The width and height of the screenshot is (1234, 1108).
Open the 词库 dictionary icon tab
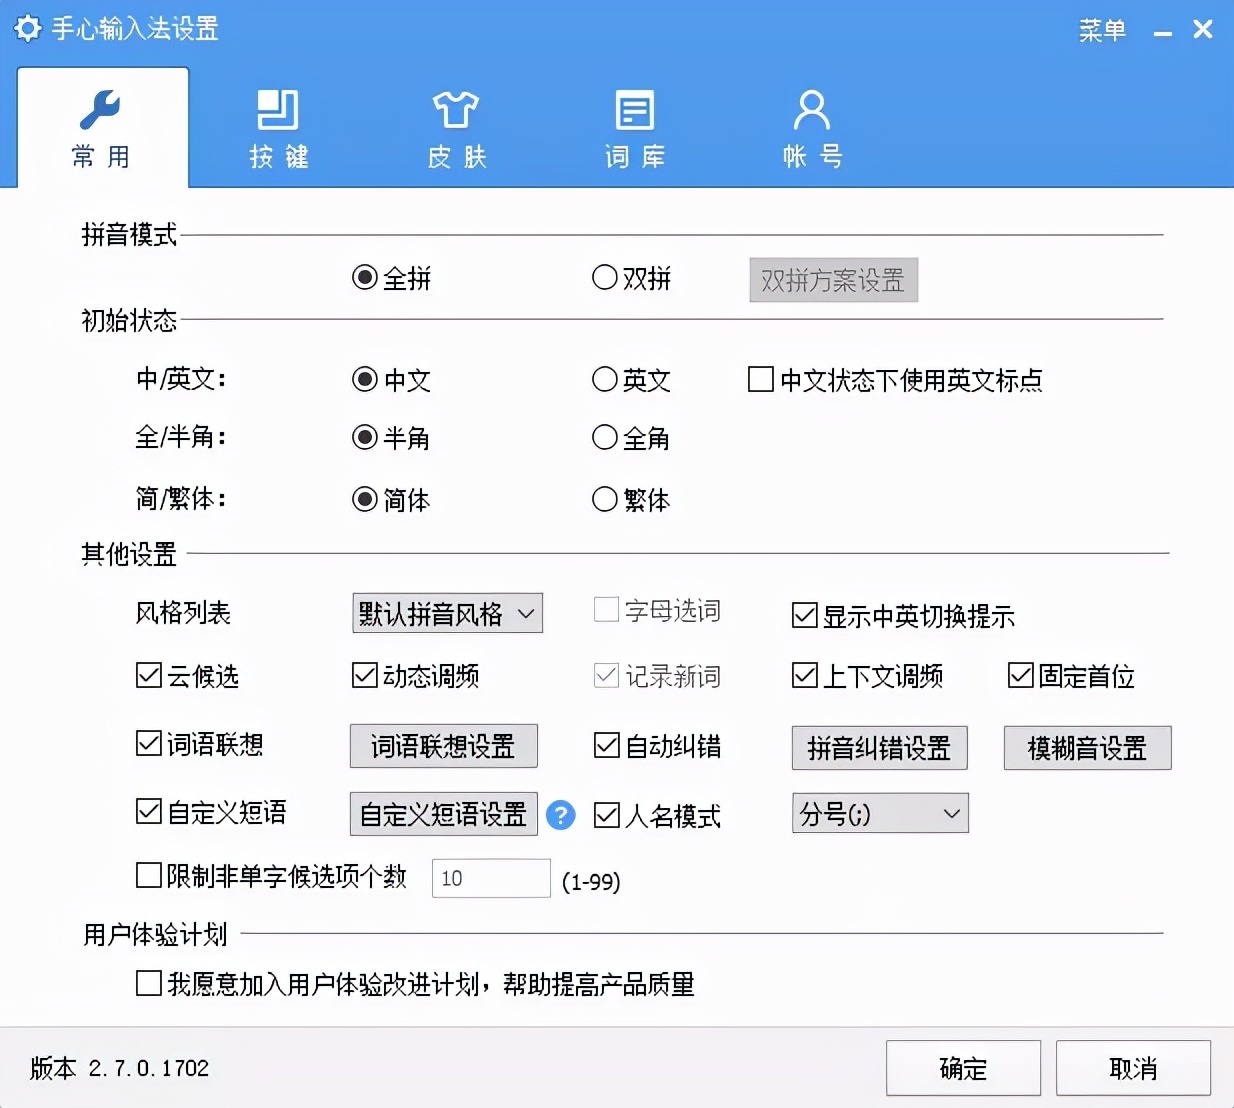[633, 110]
